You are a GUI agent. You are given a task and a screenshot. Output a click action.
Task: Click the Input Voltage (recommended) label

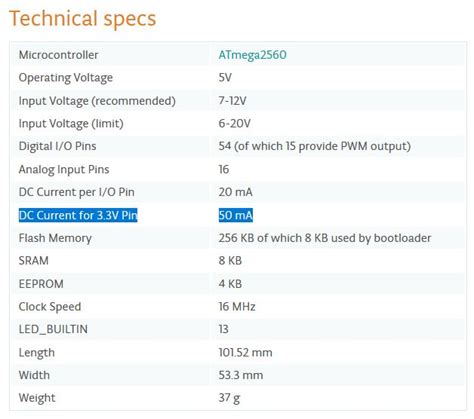pyautogui.click(x=97, y=101)
